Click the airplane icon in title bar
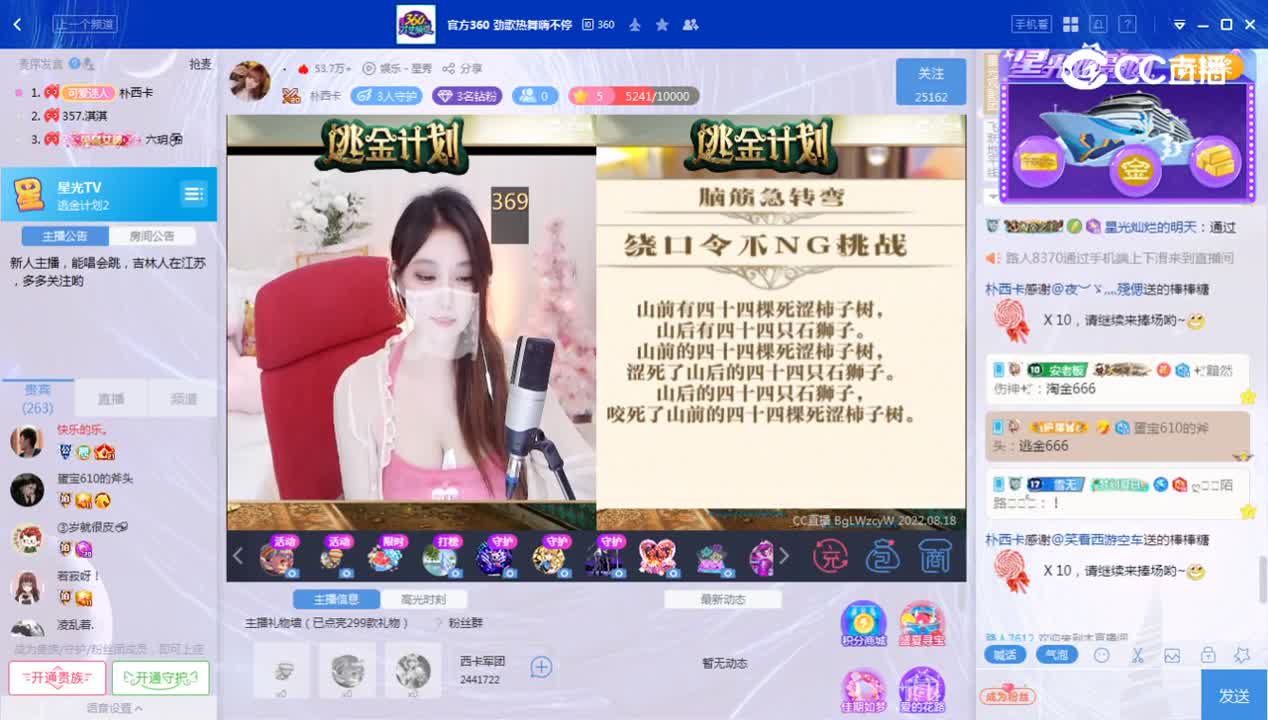The image size is (1268, 720). (634, 25)
